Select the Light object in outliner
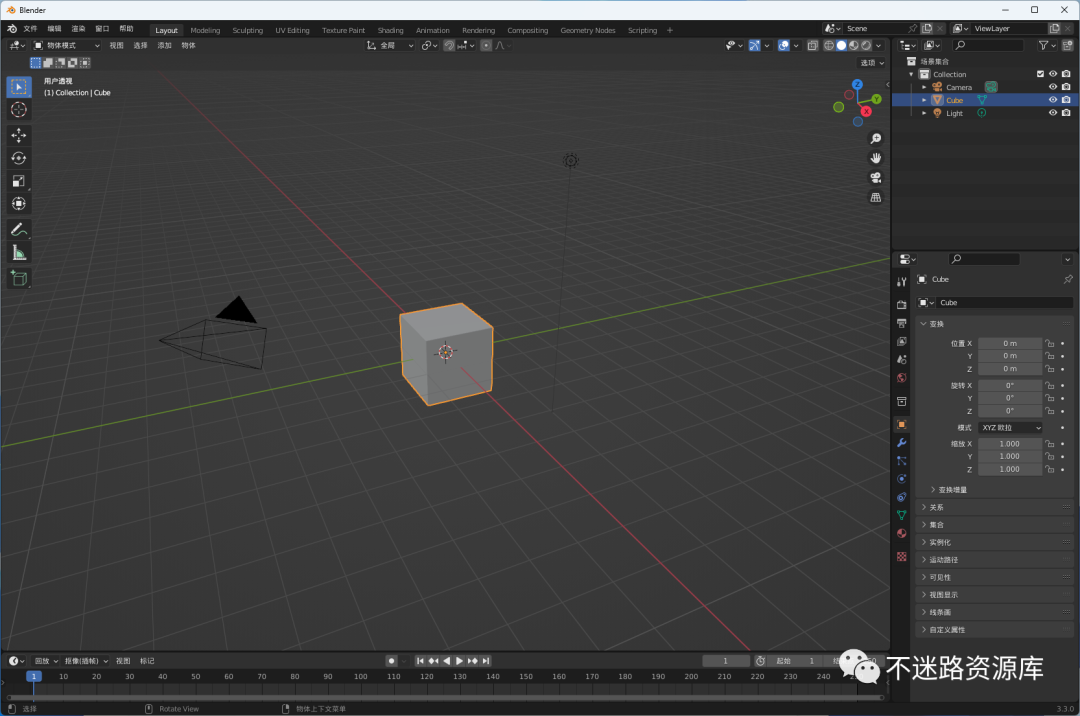 coord(954,113)
